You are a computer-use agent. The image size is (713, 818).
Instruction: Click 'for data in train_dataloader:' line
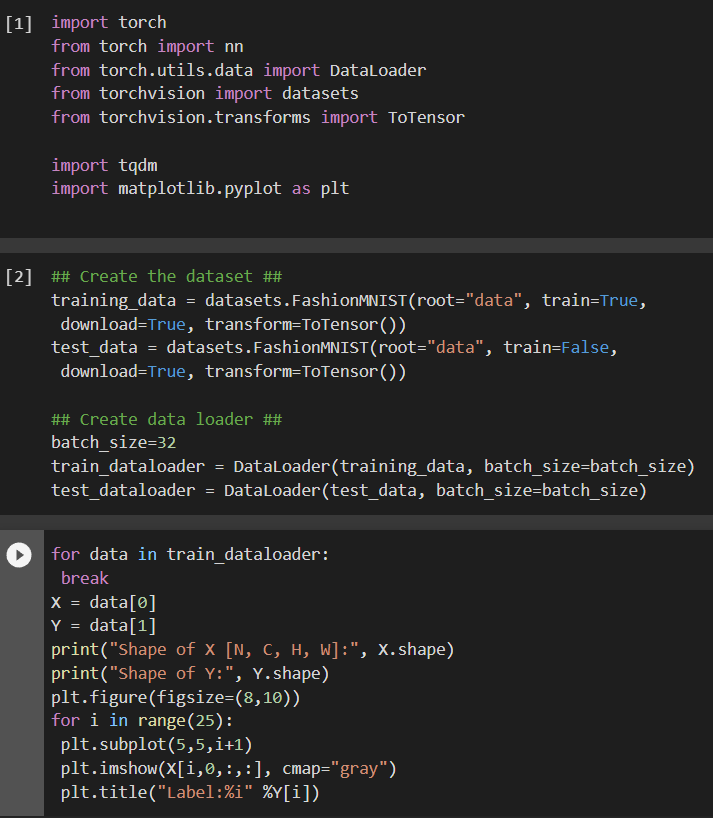coord(190,555)
